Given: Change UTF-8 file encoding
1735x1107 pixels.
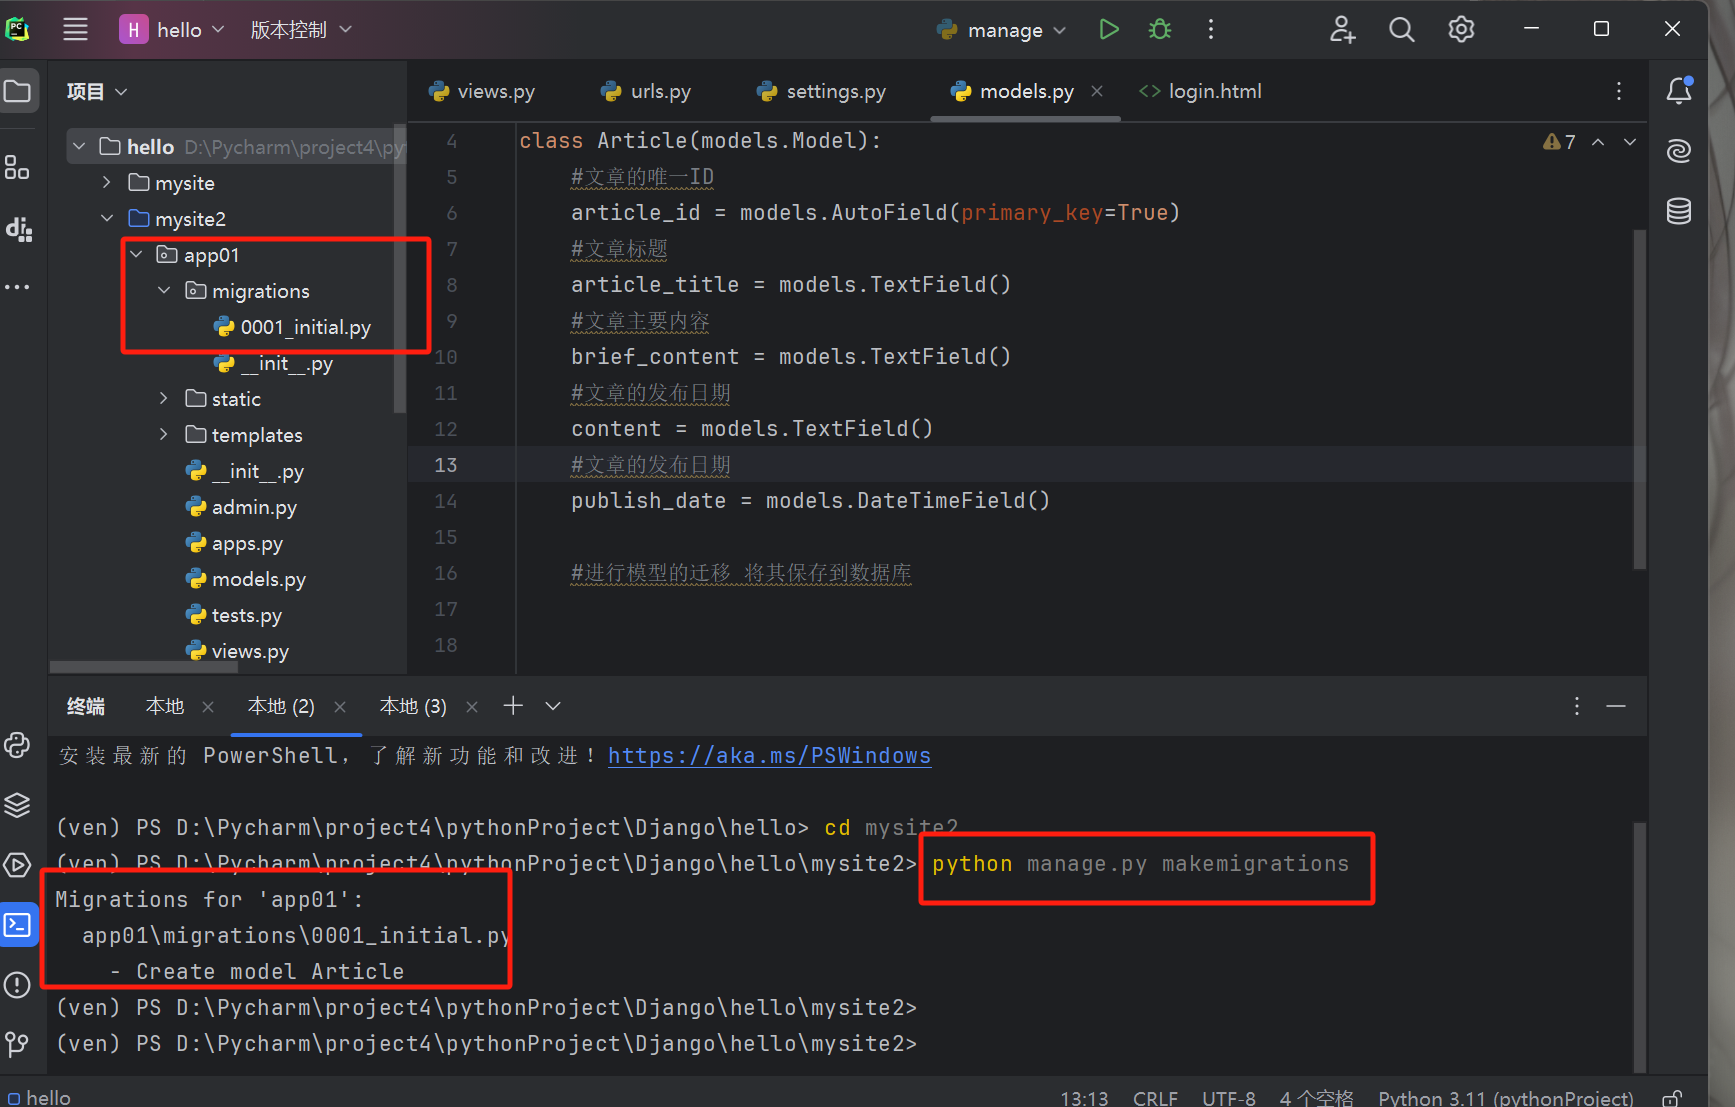Looking at the screenshot, I should pyautogui.click(x=1229, y=1098).
